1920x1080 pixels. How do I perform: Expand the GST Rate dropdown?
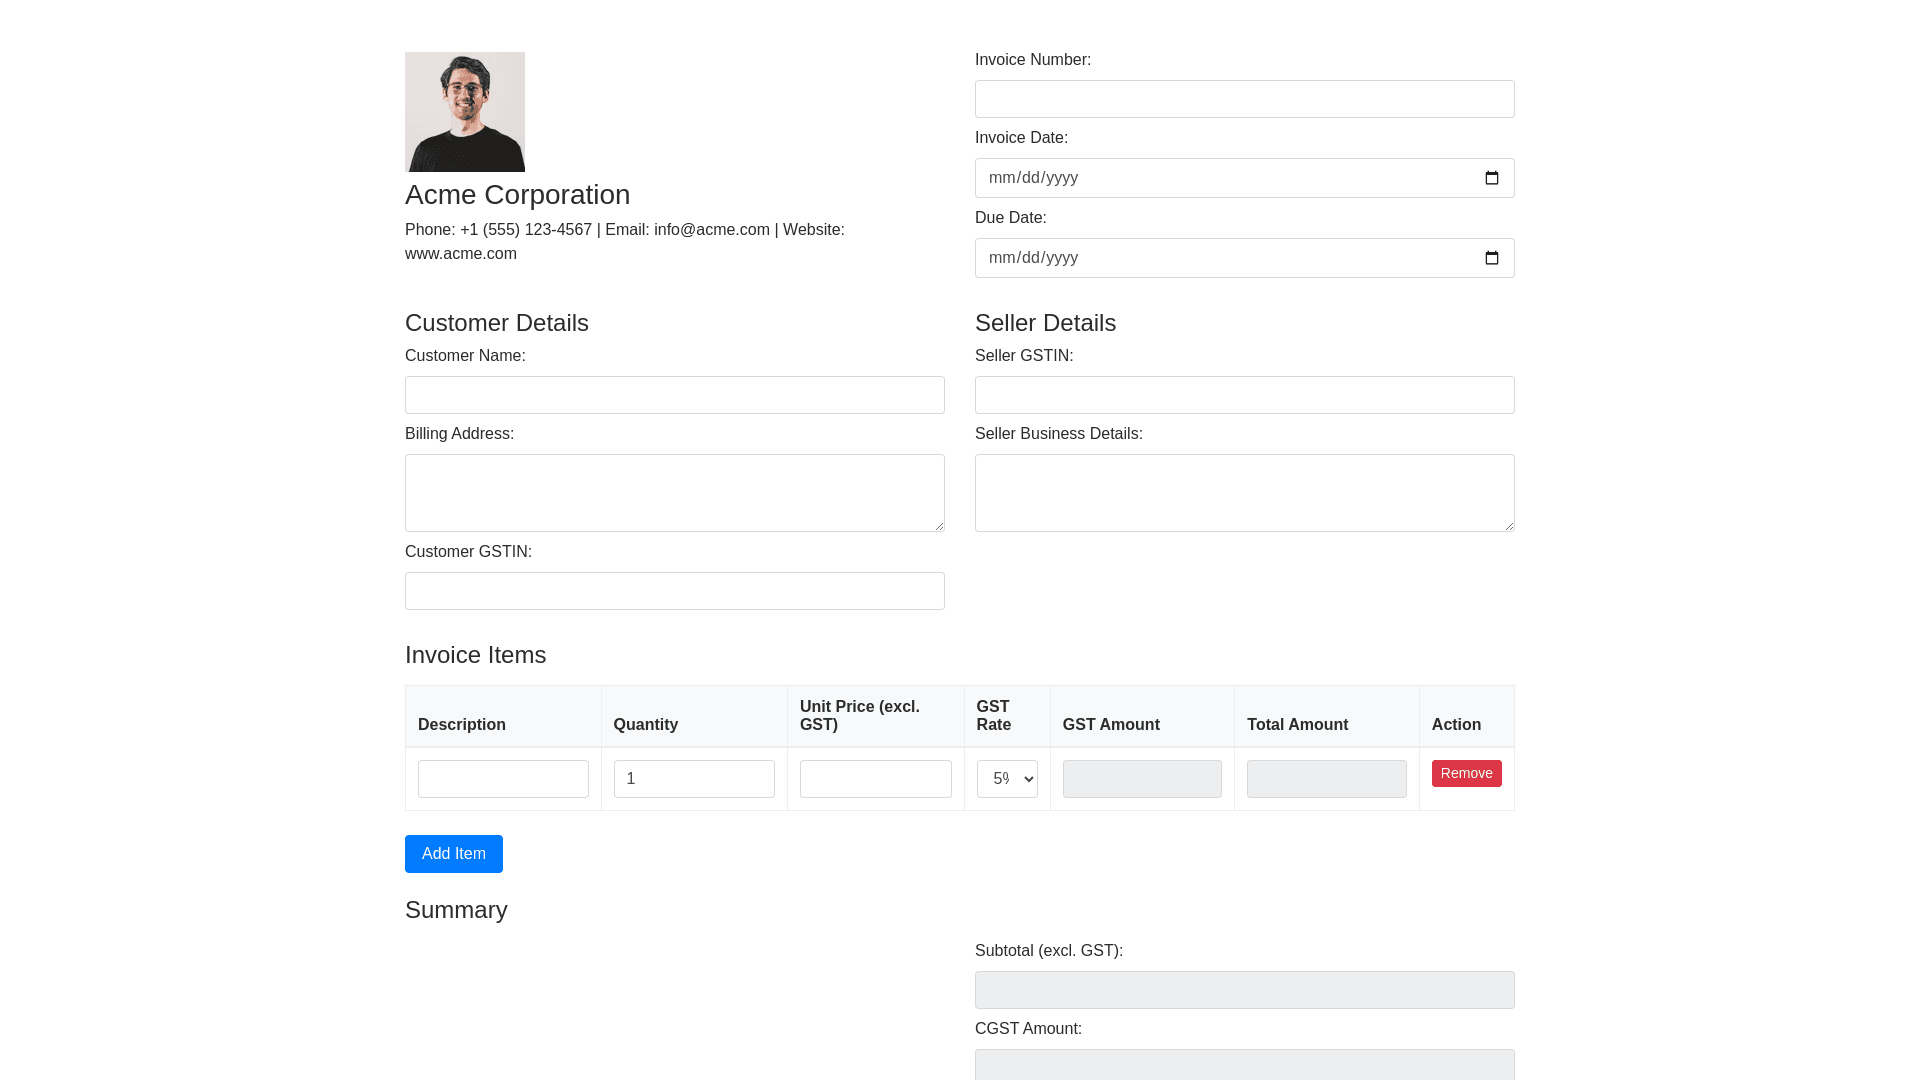[x=1007, y=779]
